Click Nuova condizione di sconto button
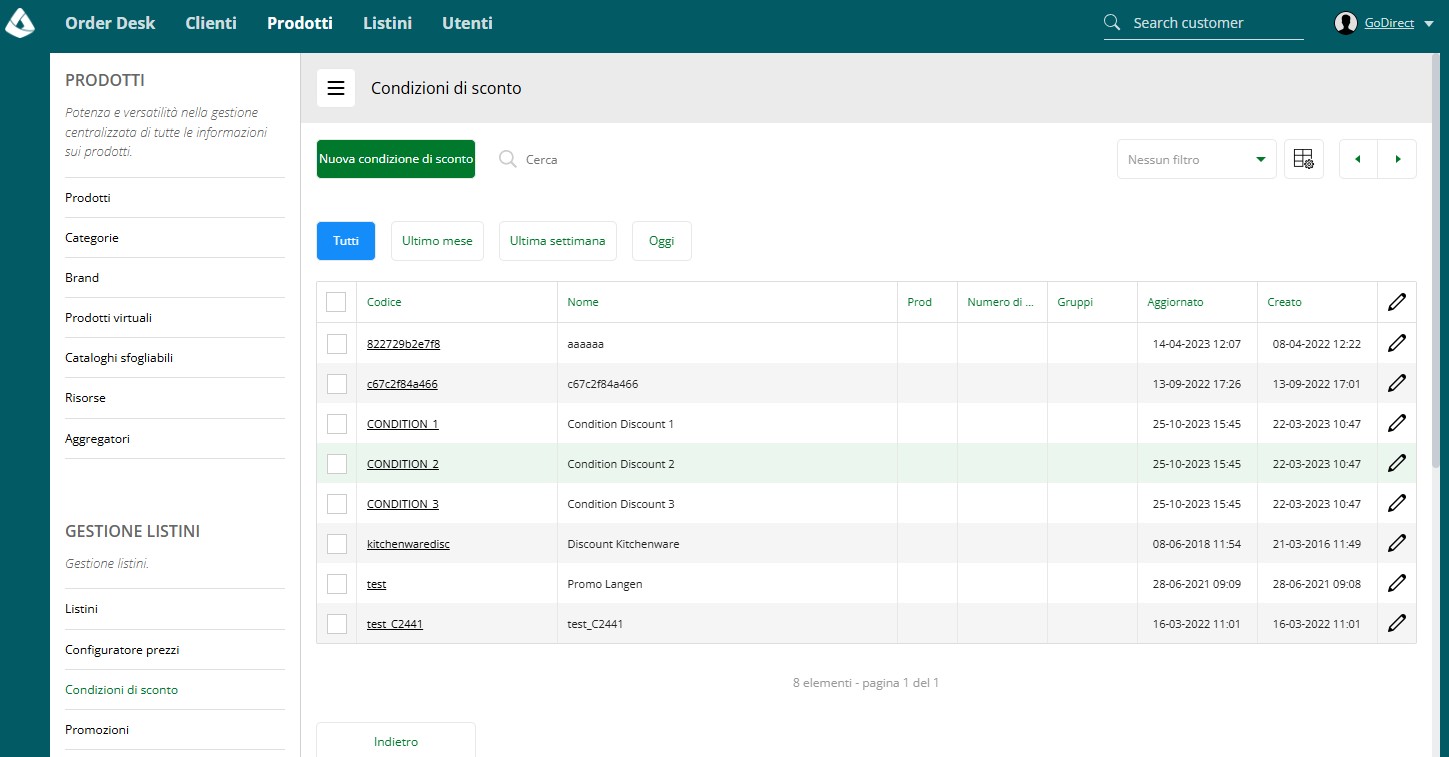1449x757 pixels. (x=396, y=159)
